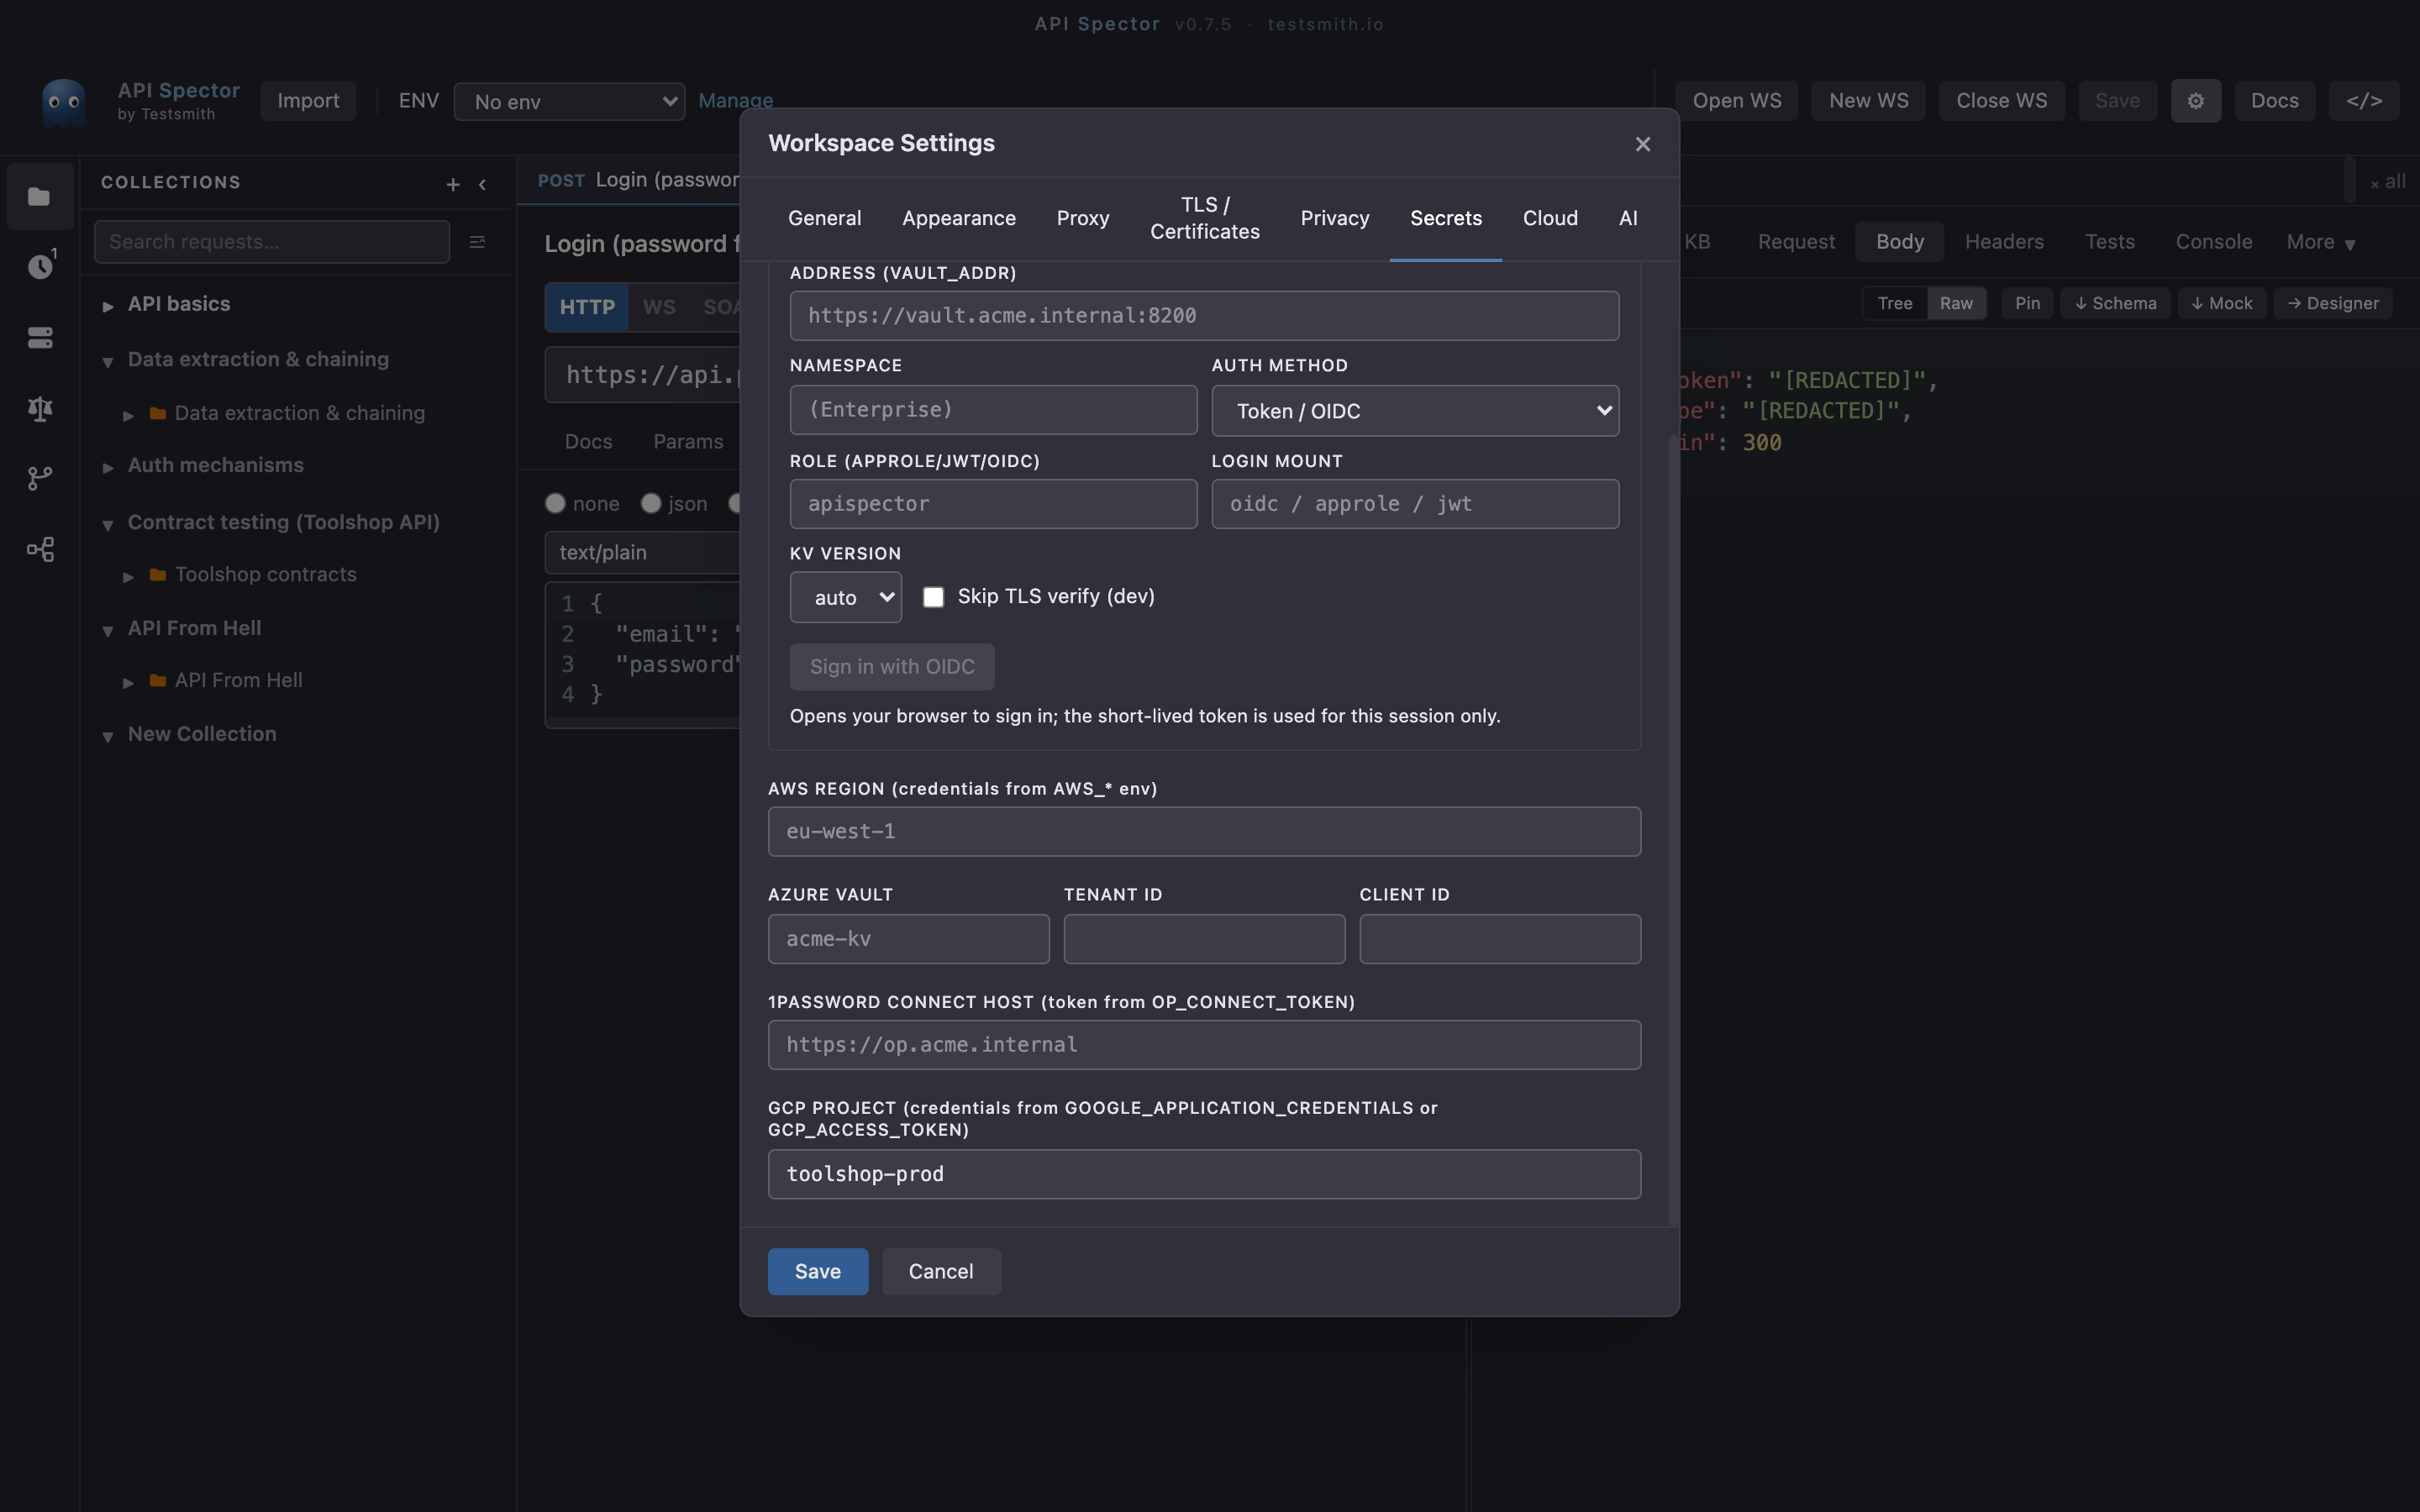Send response to Designer
This screenshot has height=1512, width=2420.
point(2332,303)
